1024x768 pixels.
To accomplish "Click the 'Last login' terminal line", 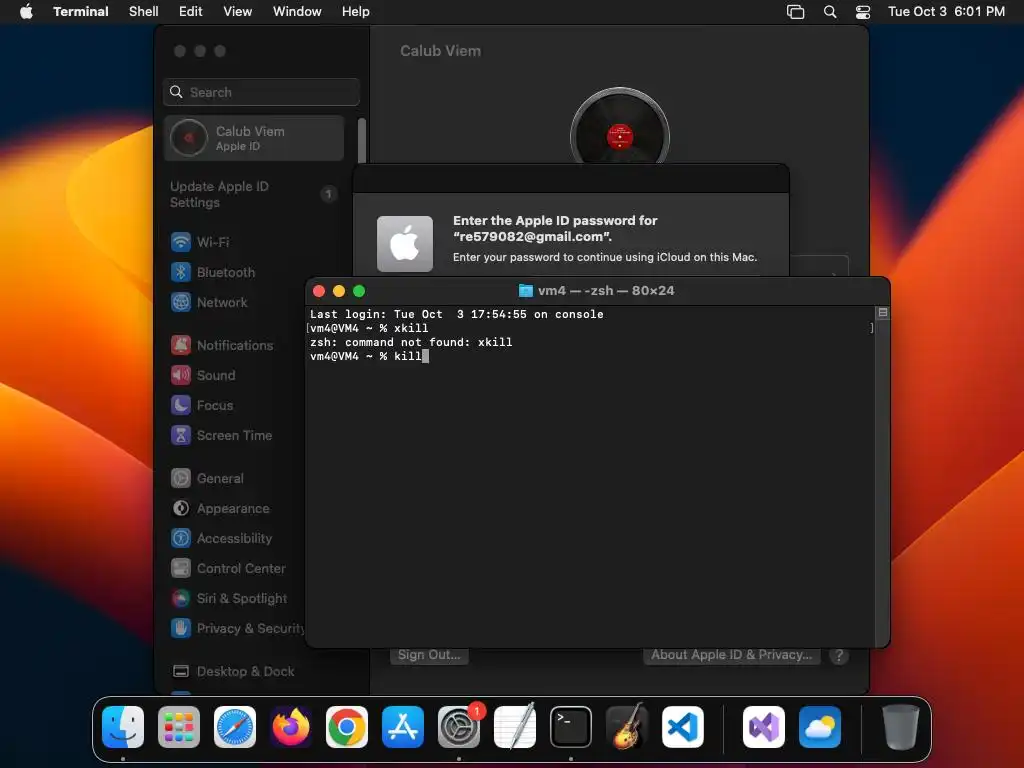I will [456, 314].
